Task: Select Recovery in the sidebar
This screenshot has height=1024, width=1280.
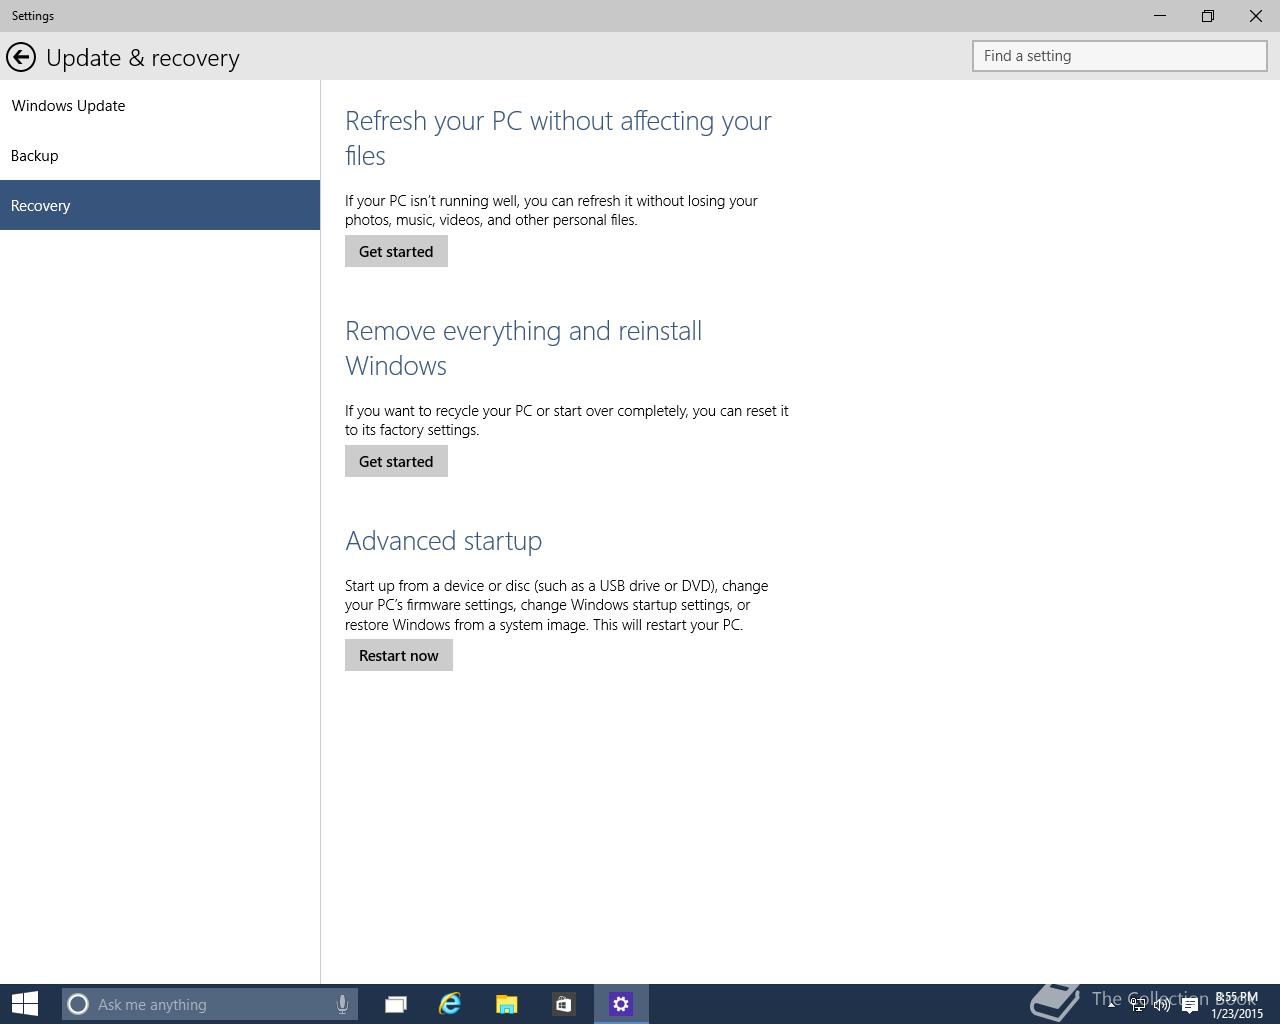Action: coord(160,205)
